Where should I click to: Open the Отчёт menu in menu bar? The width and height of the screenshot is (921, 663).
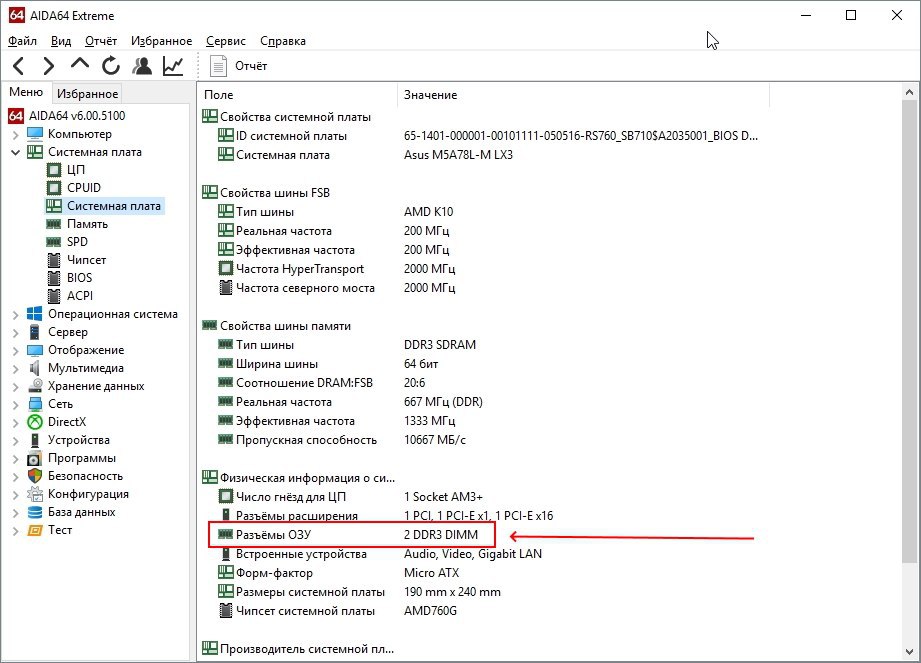coord(100,41)
